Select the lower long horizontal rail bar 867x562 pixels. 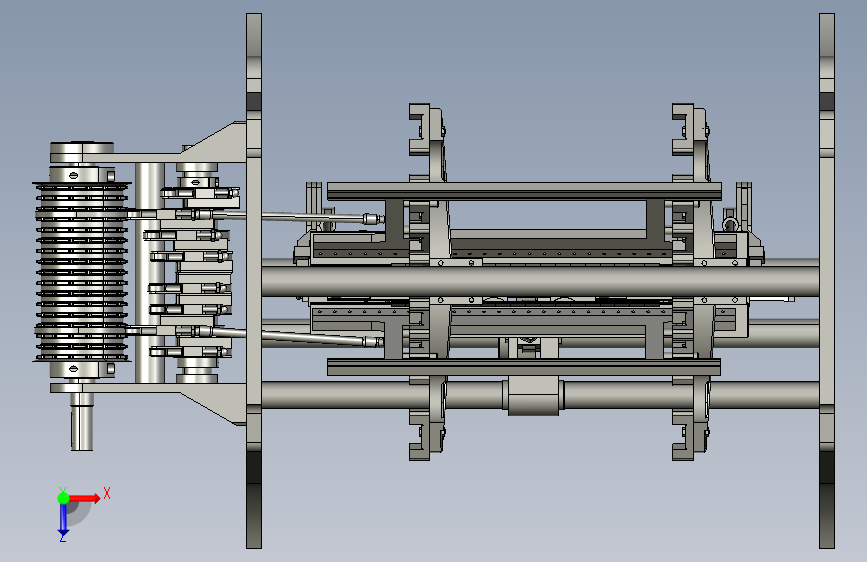(x=524, y=367)
